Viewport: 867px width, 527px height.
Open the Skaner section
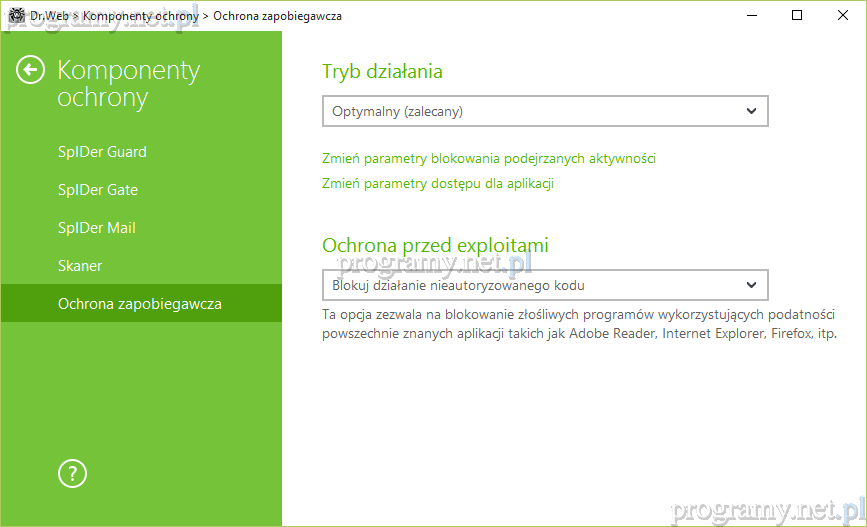click(80, 266)
